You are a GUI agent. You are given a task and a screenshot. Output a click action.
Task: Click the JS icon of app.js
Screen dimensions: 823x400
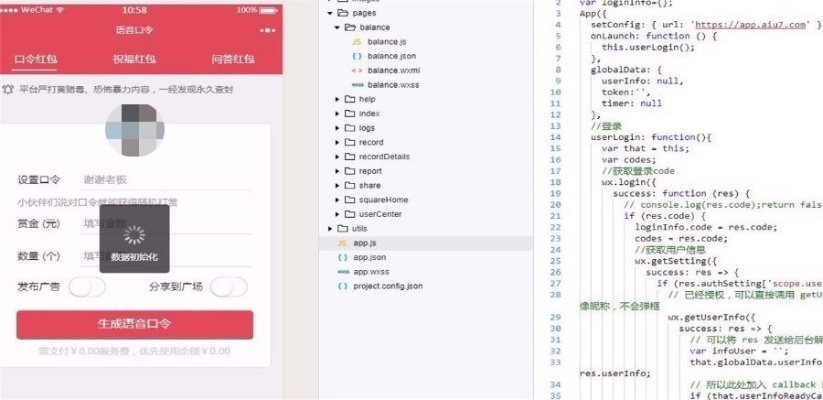[x=343, y=243]
